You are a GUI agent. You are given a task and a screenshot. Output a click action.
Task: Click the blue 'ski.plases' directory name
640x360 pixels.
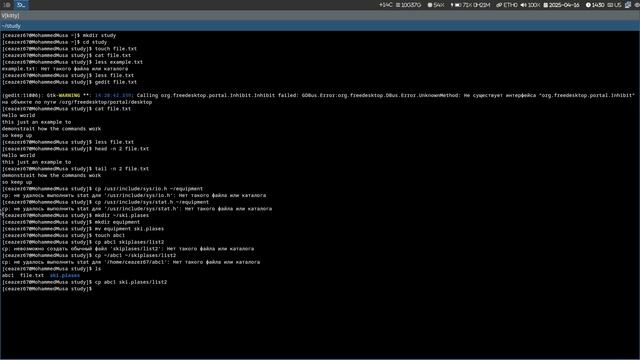point(65,276)
